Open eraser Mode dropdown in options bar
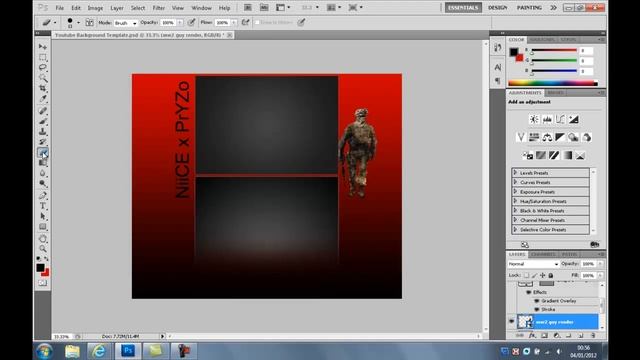Image resolution: width=640 pixels, height=360 pixels. tap(125, 23)
